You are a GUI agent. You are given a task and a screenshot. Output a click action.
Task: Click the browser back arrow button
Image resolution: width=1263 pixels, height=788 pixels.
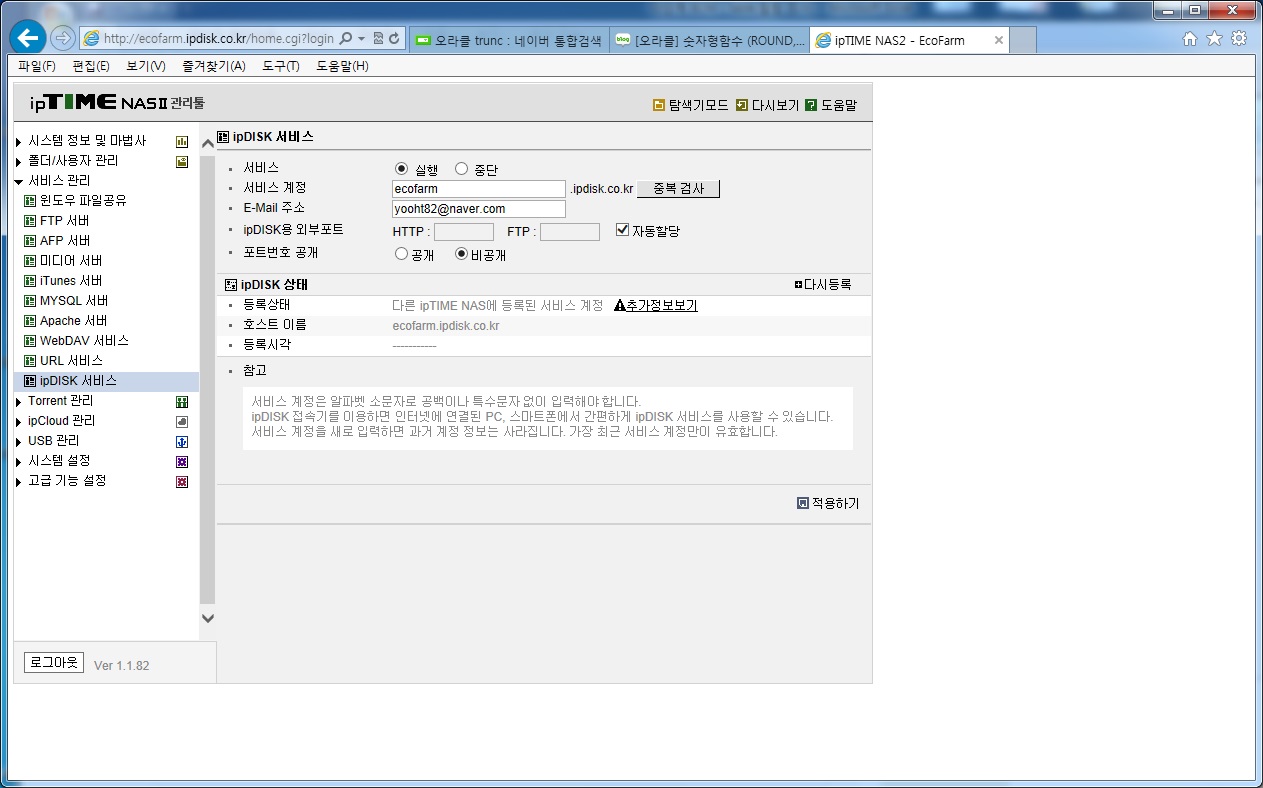[28, 39]
